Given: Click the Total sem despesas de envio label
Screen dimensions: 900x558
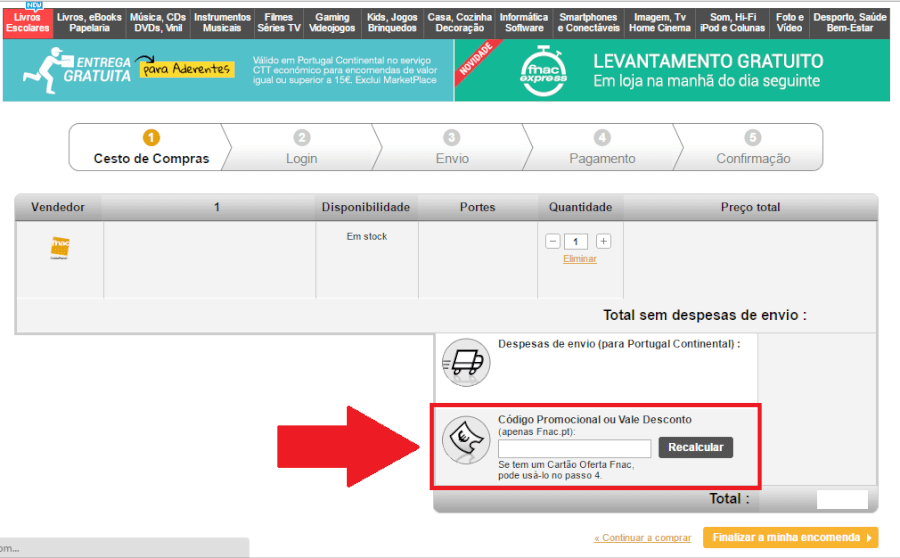Looking at the screenshot, I should click(x=705, y=315).
